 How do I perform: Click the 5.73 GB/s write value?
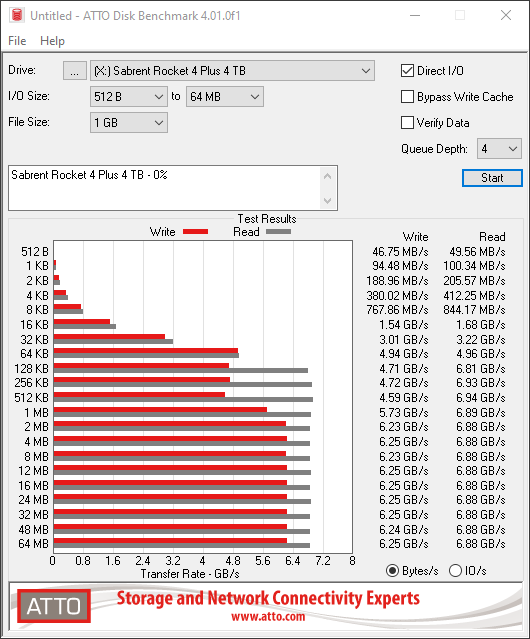coord(404,412)
